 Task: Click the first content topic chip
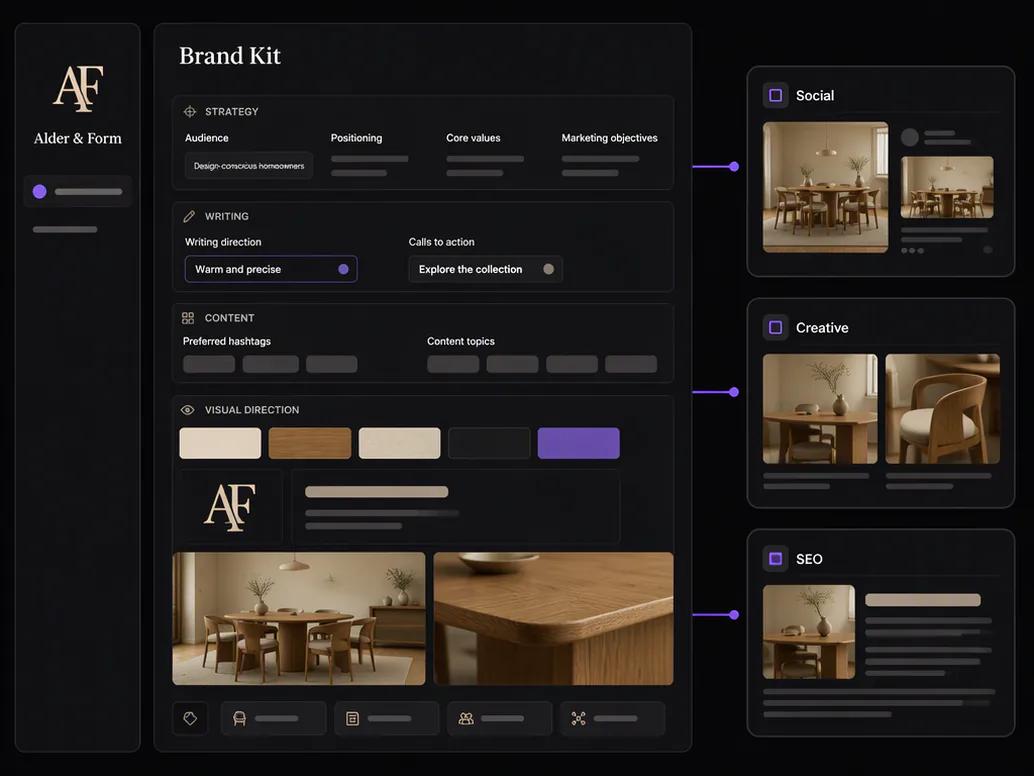[x=453, y=364]
